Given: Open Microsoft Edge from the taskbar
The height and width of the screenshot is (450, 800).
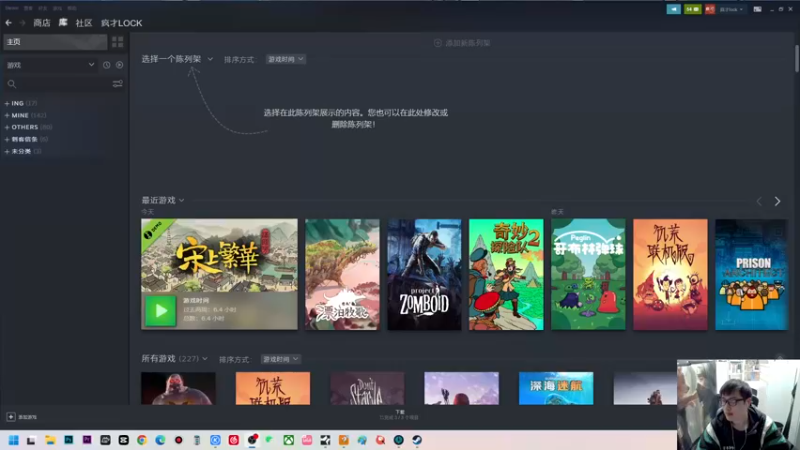Looking at the screenshot, I should point(160,440).
